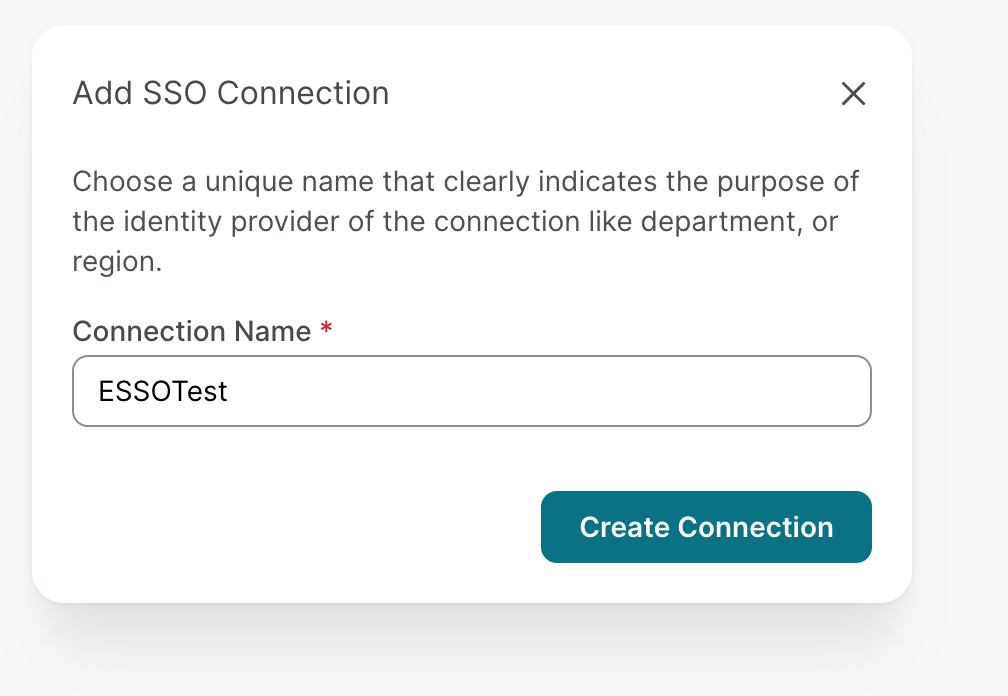Submit the form via Create Connection
This screenshot has width=1008, height=696.
pos(706,527)
